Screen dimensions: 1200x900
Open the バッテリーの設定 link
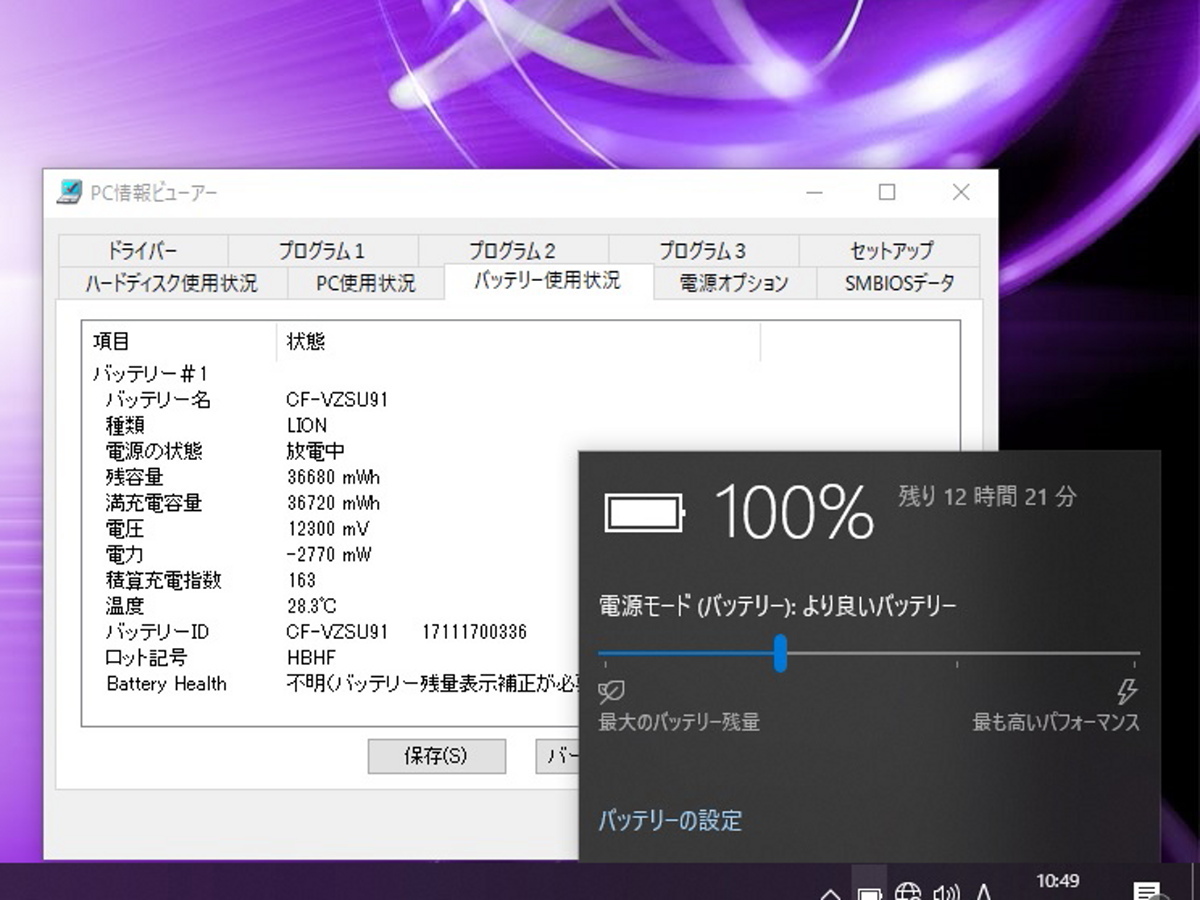(670, 821)
